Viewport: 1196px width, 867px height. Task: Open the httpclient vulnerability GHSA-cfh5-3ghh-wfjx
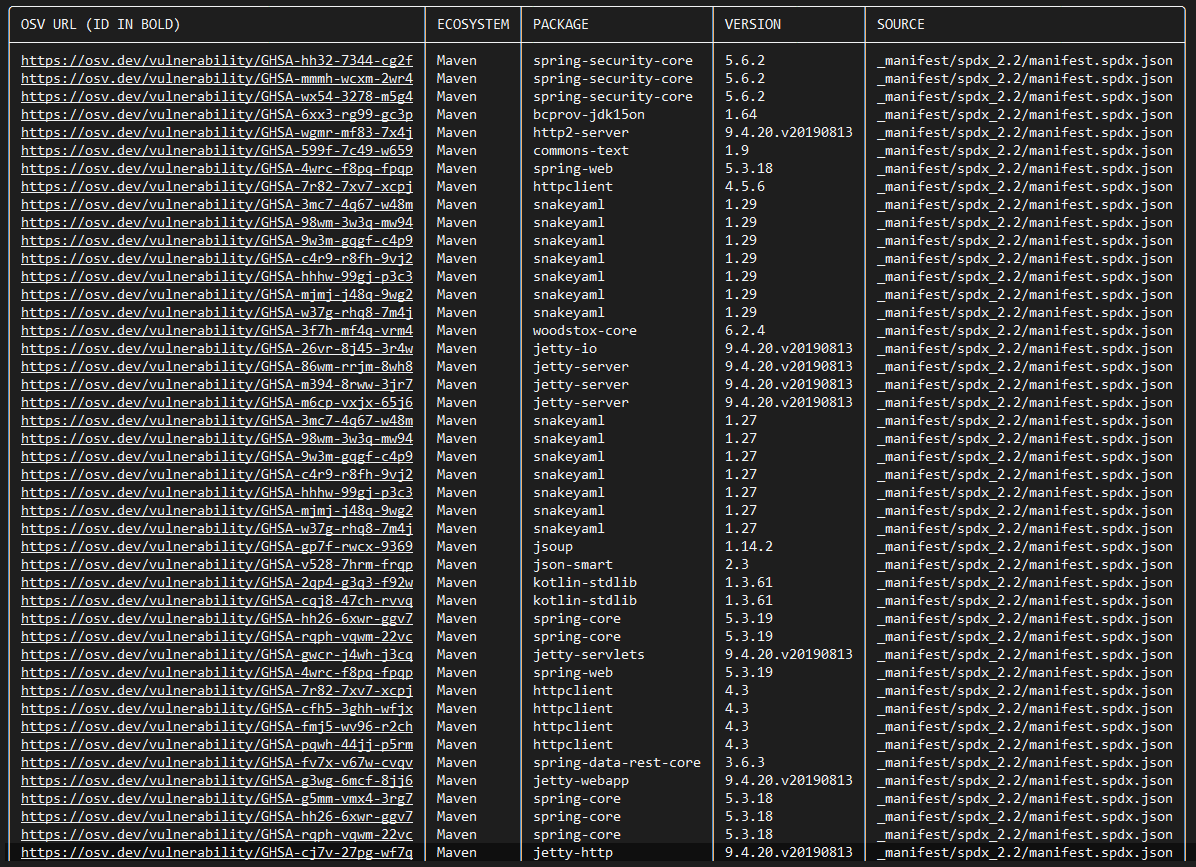(218, 708)
